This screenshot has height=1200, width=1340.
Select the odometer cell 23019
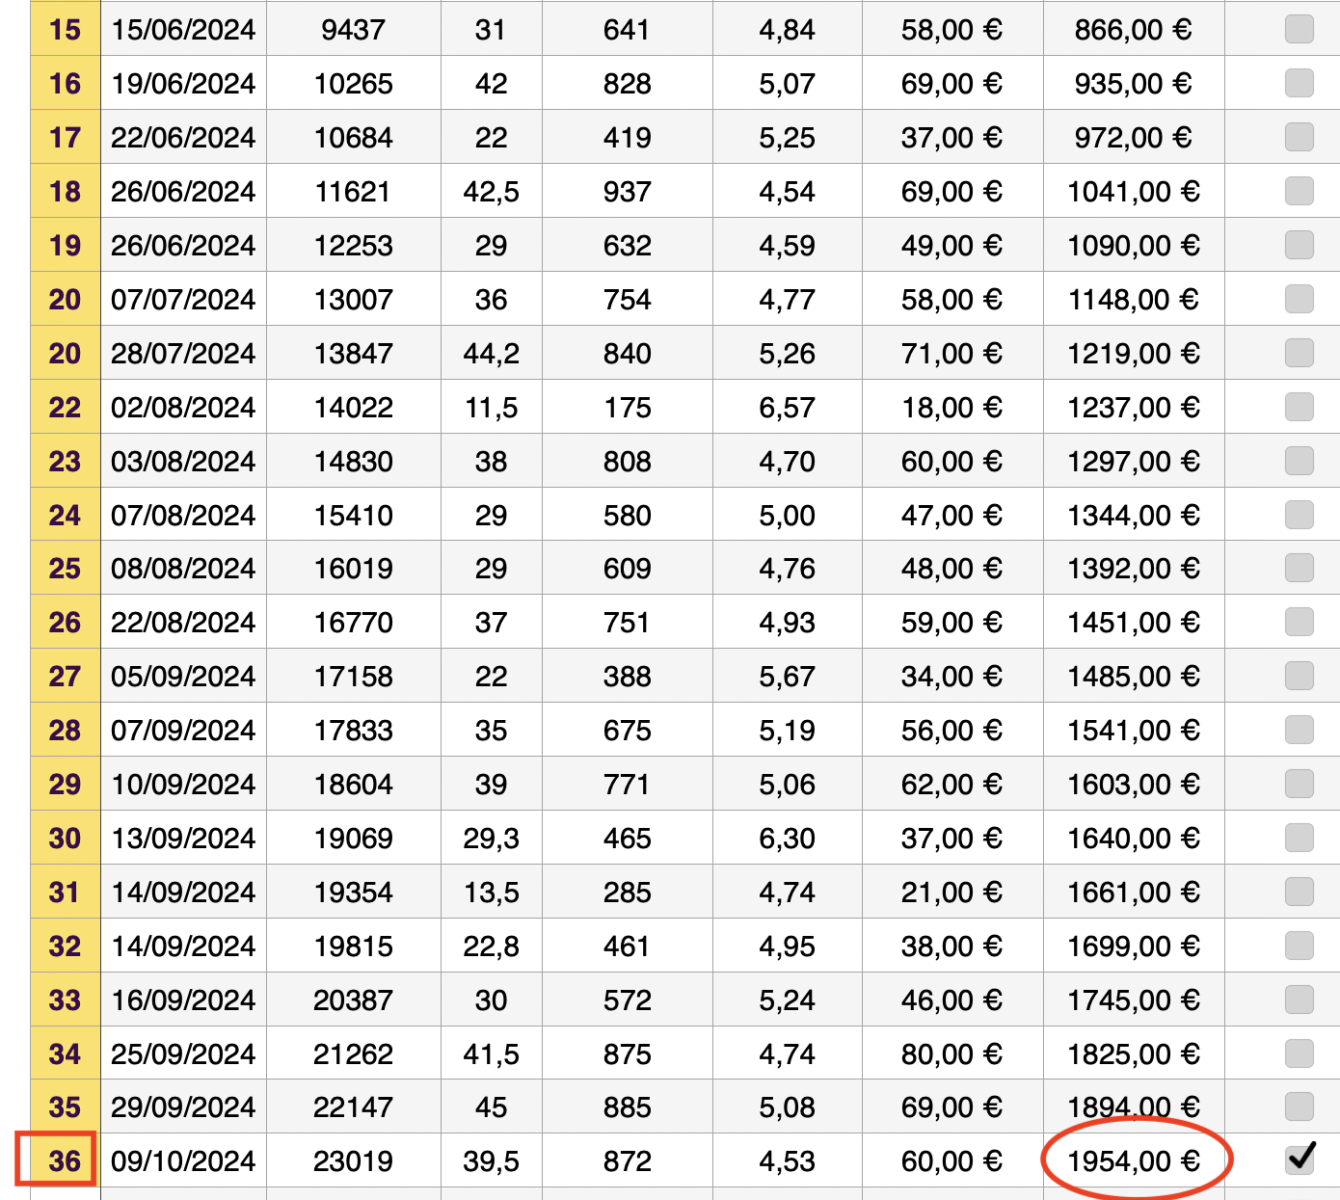tap(353, 1160)
